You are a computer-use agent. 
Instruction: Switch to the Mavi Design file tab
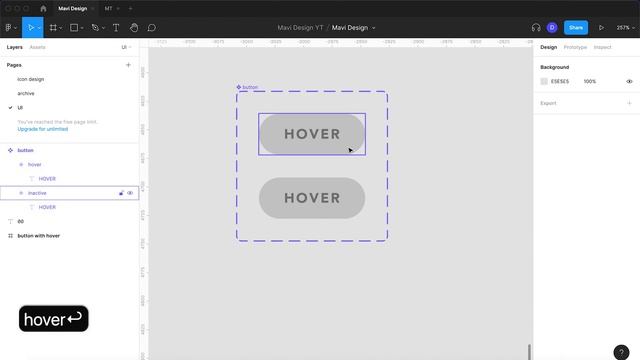click(x=73, y=9)
